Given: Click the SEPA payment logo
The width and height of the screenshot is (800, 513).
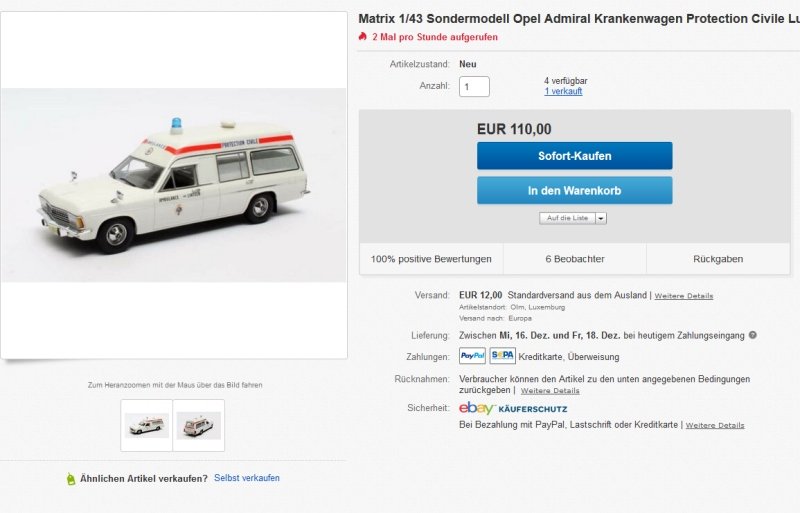Looking at the screenshot, I should [x=502, y=356].
